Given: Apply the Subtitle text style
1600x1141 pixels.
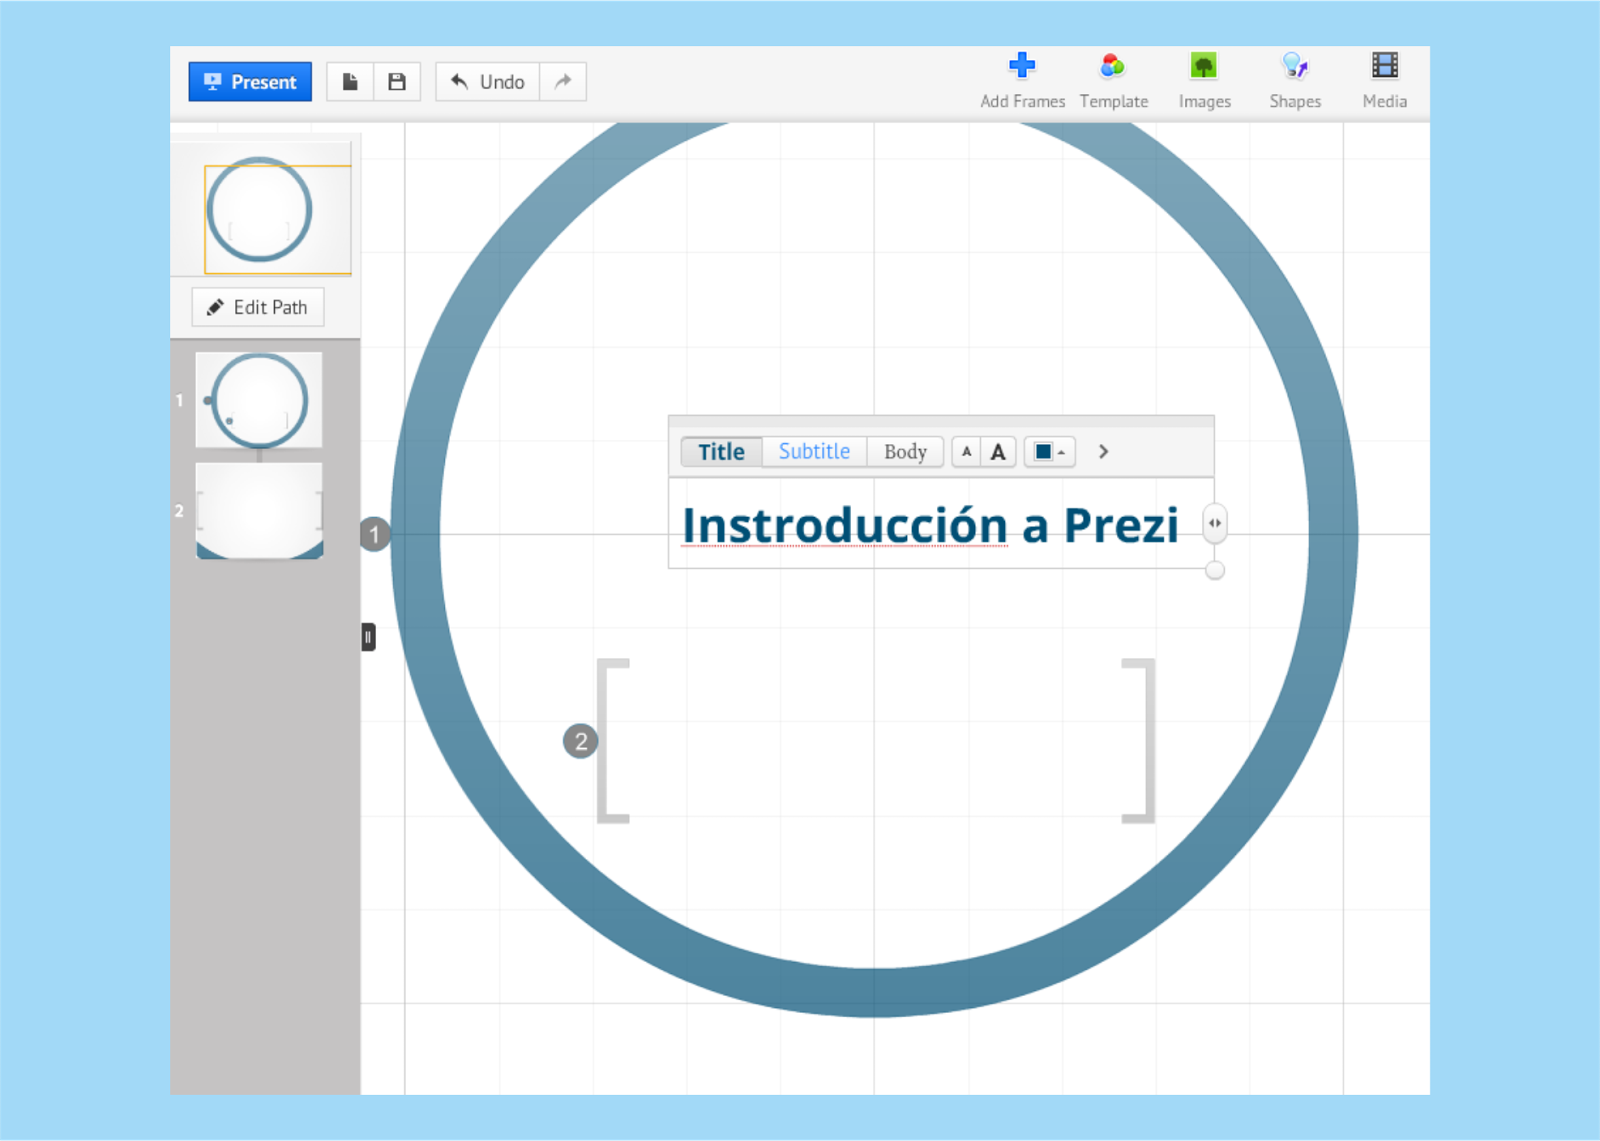Looking at the screenshot, I should (x=814, y=452).
